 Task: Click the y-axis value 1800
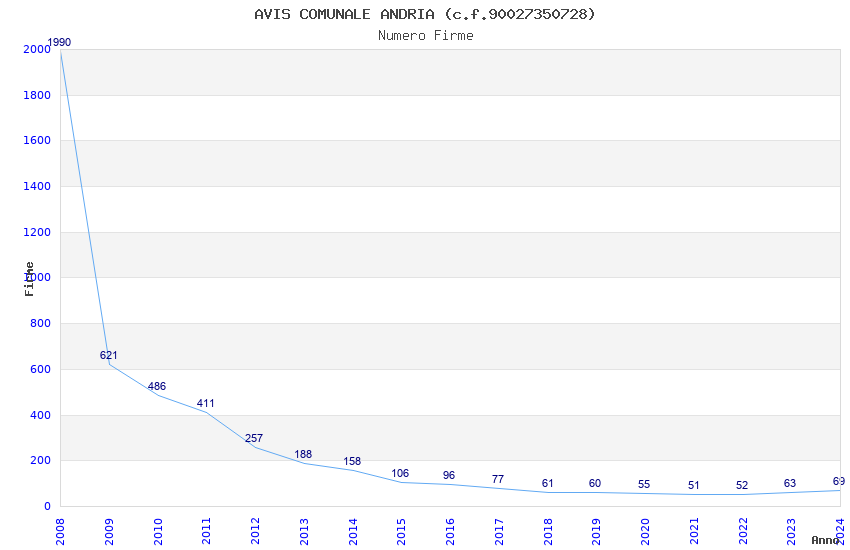37,95
